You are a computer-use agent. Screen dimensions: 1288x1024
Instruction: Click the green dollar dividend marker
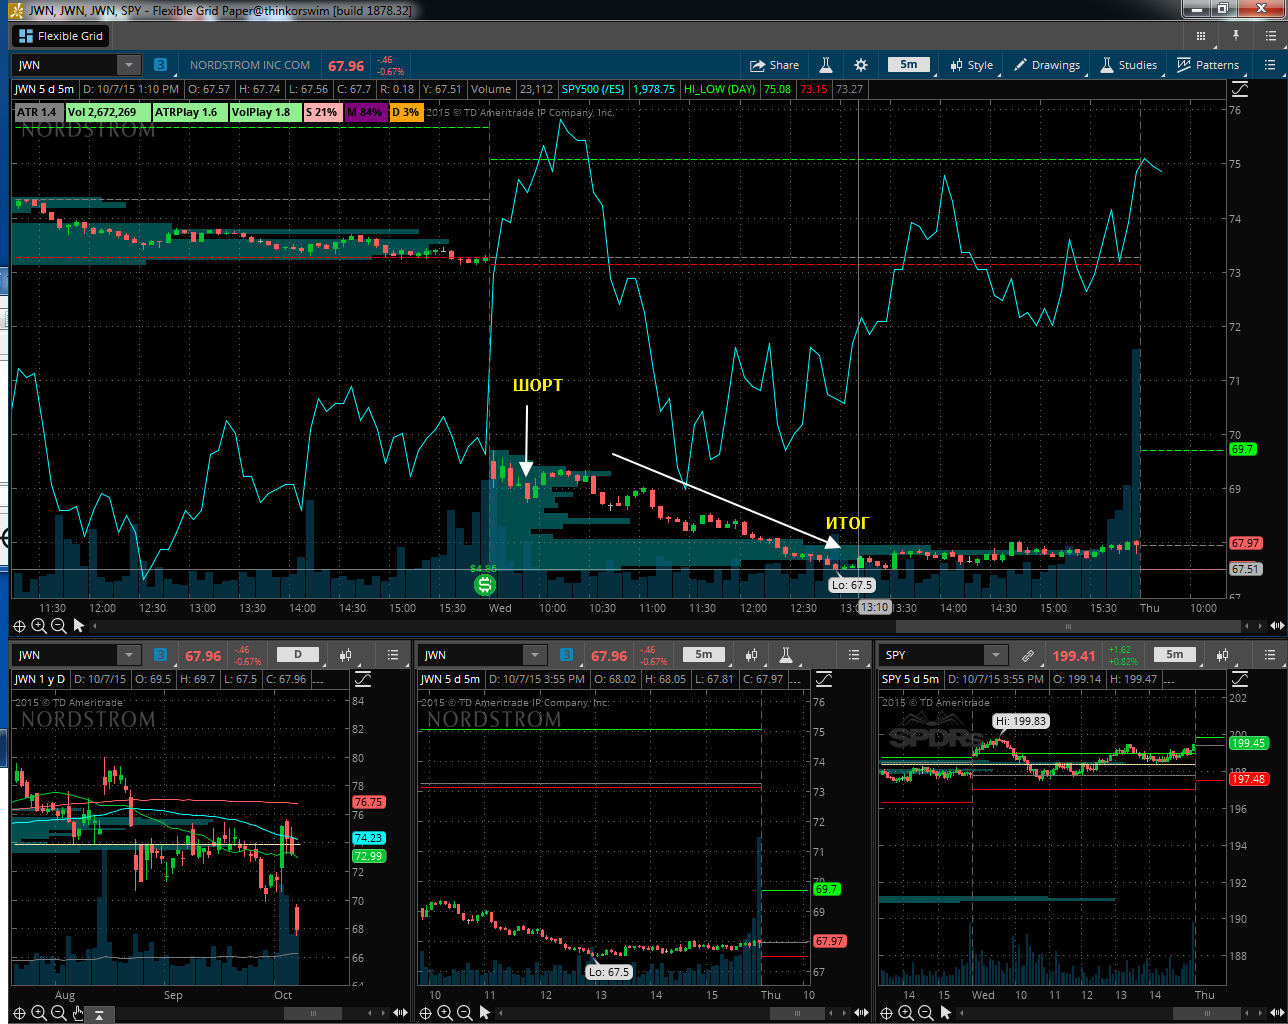(x=484, y=585)
